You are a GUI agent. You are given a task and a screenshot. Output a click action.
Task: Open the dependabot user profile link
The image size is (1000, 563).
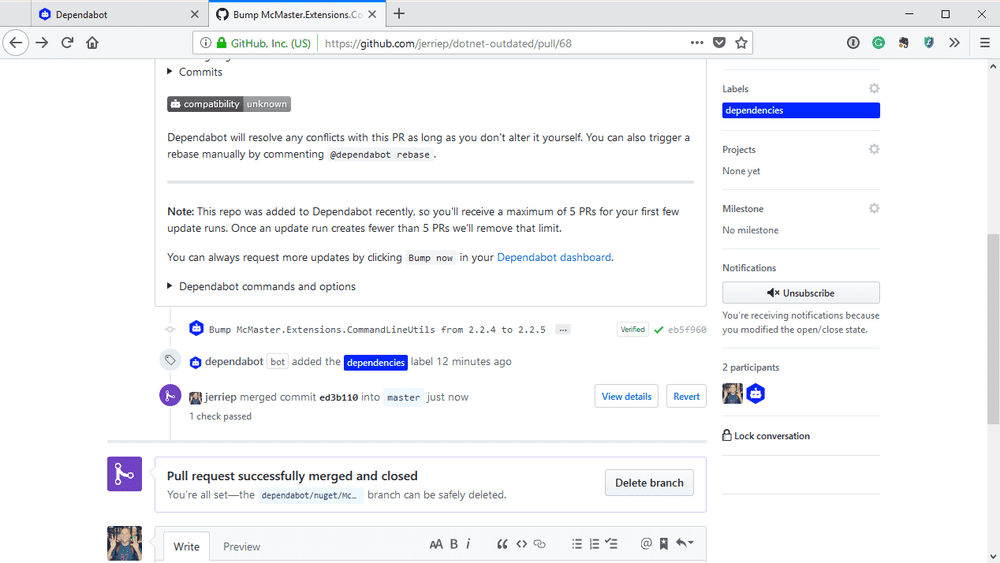coord(234,362)
